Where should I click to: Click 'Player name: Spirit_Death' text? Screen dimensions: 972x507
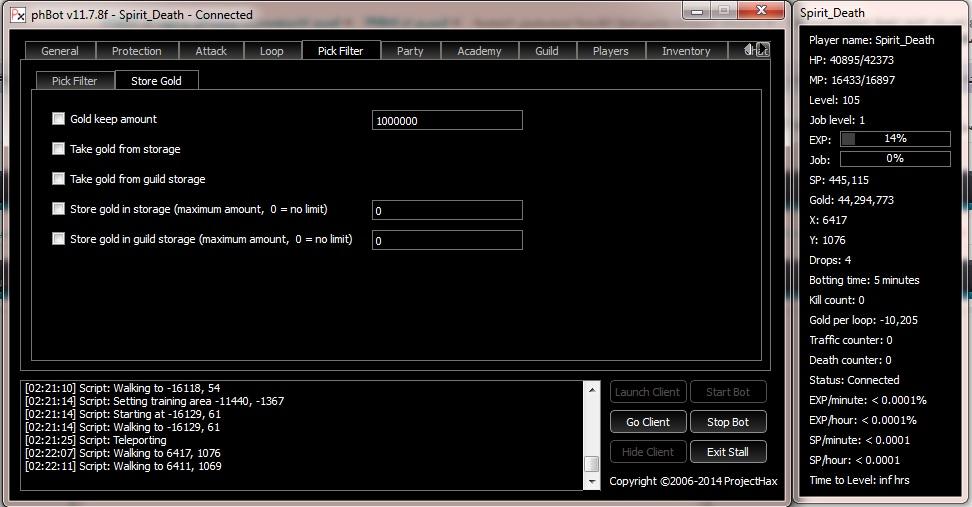[872, 40]
